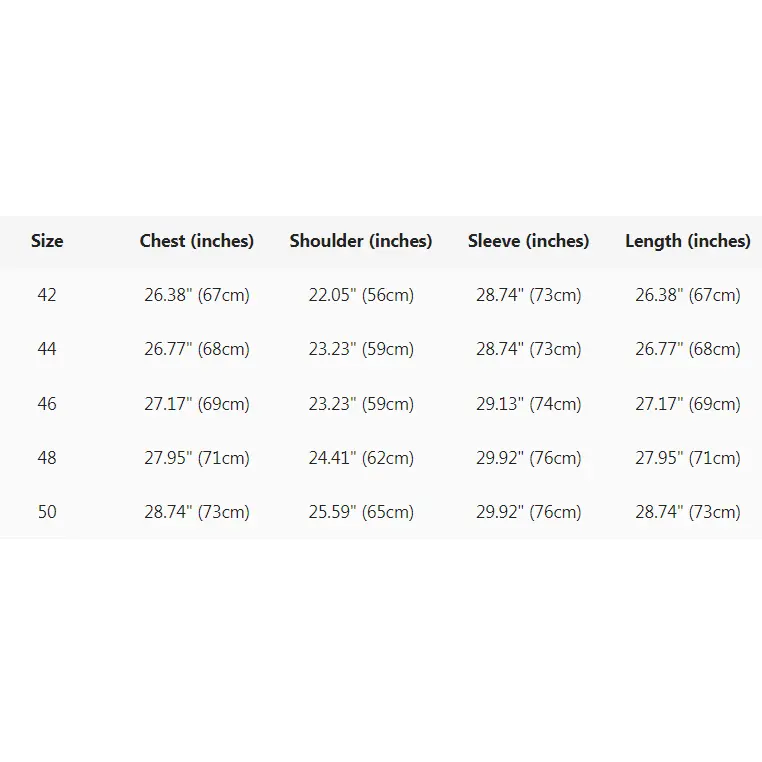762x762 pixels.
Task: Select size 50 in the table
Action: point(47,512)
